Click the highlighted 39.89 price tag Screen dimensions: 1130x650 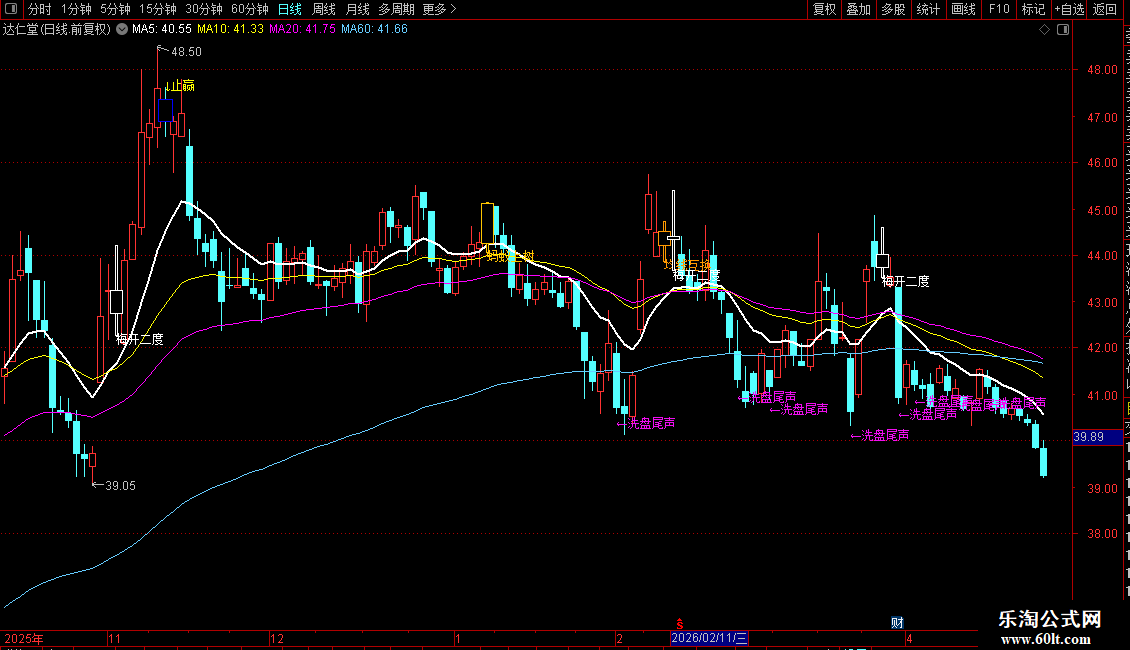1097,437
